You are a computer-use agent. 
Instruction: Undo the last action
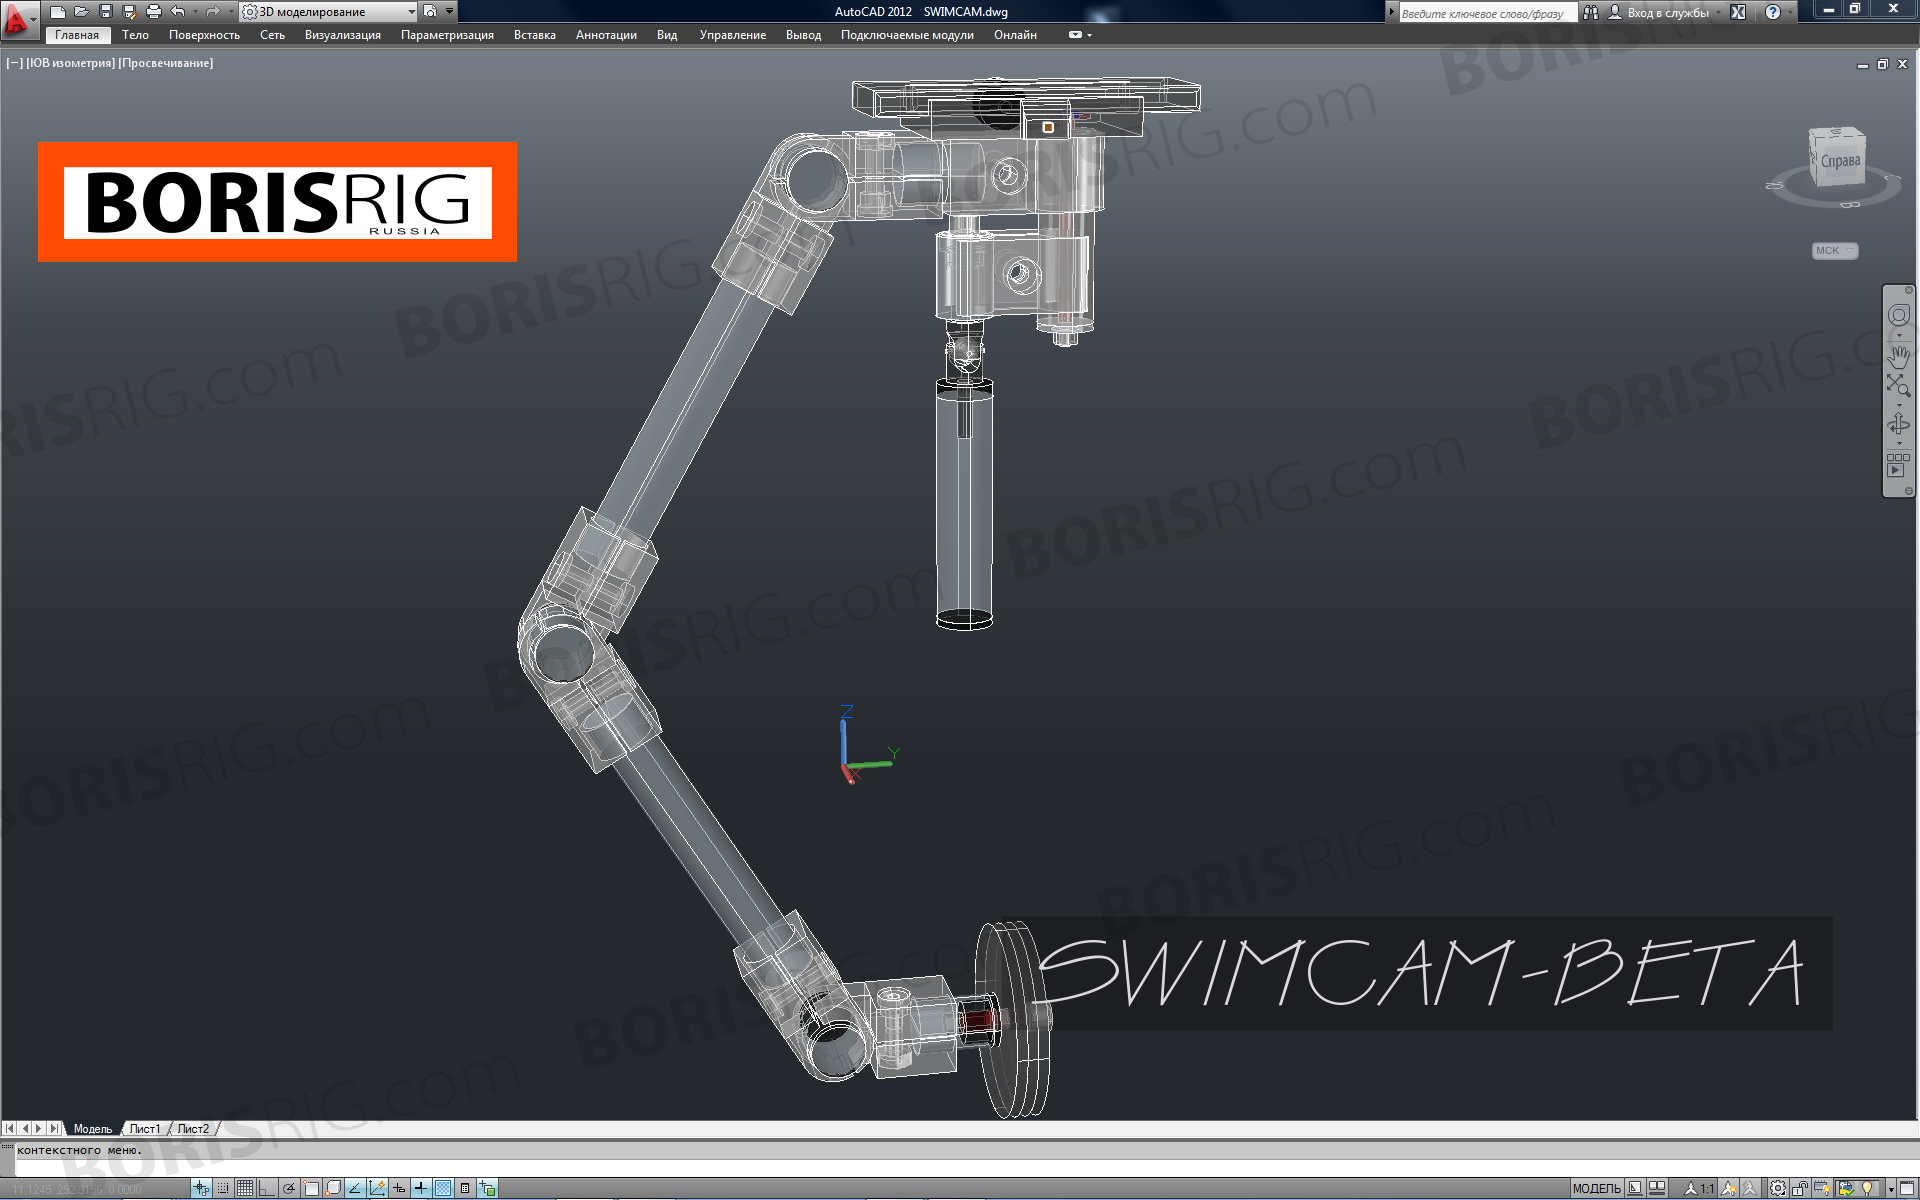(178, 12)
